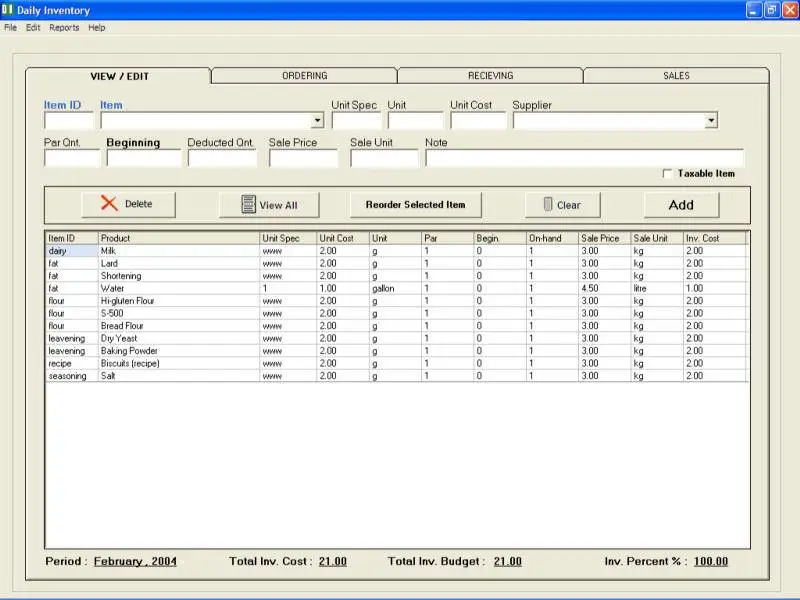Screen dimensions: 800x600
Task: Click into the Deducted Qnt. field
Action: coord(222,158)
